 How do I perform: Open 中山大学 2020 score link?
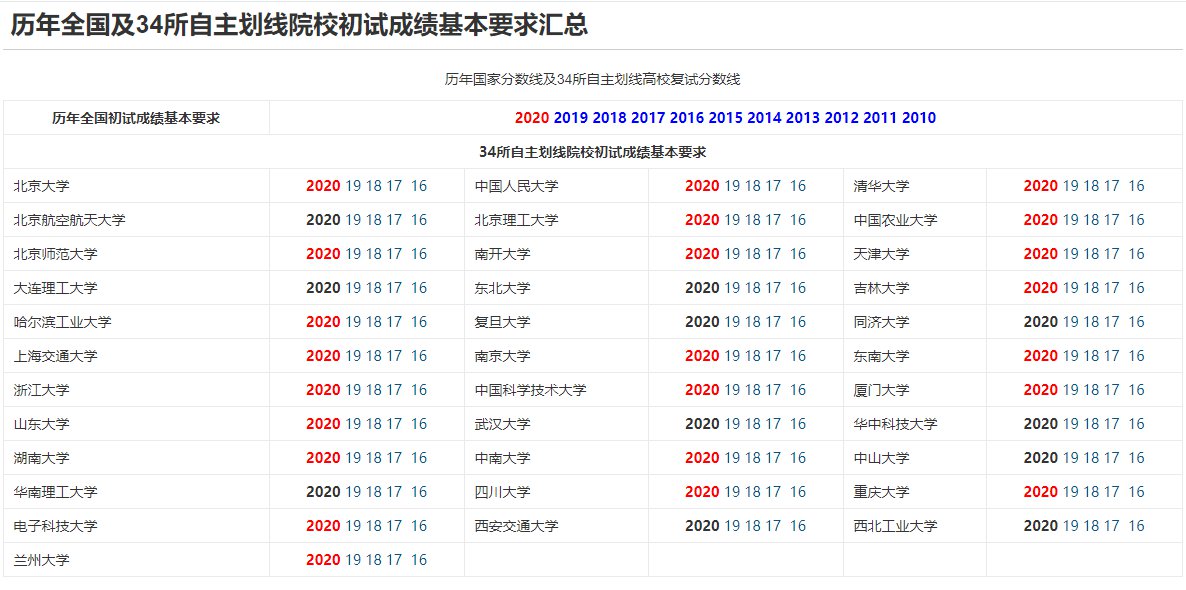1041,458
